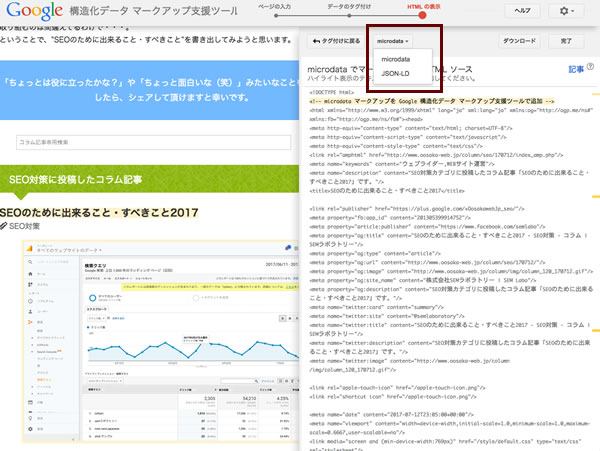The width and height of the screenshot is (600, 451).
Task: Click the twitter:card meta source line
Action: pos(377,307)
